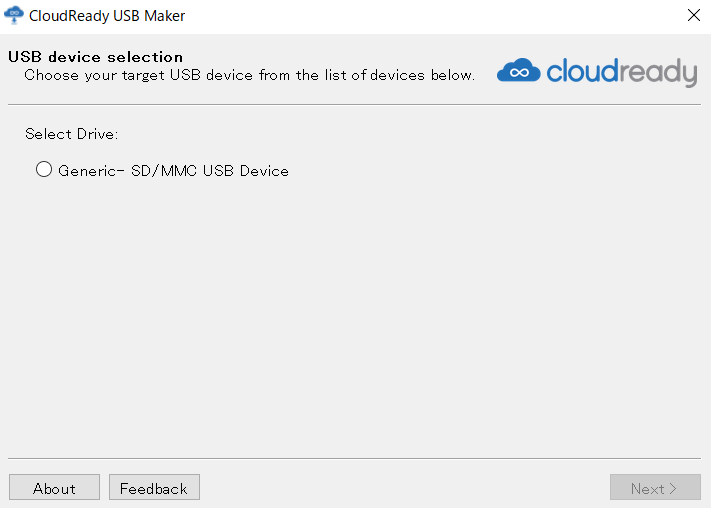Click the 'Select Drive:' label

72,134
